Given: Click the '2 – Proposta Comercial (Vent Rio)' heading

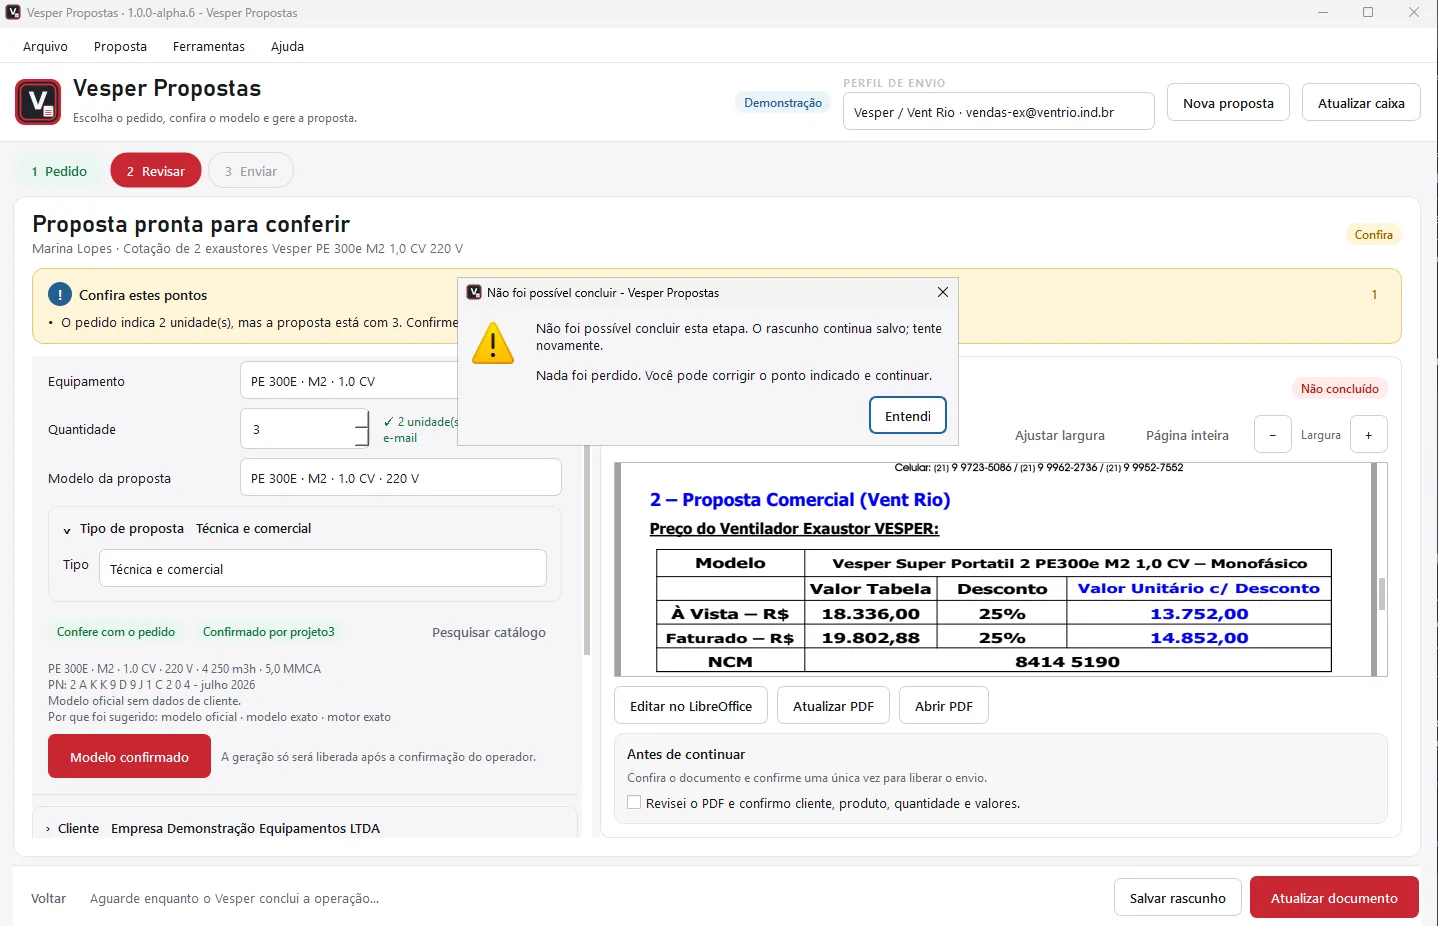Looking at the screenshot, I should click(x=800, y=499).
